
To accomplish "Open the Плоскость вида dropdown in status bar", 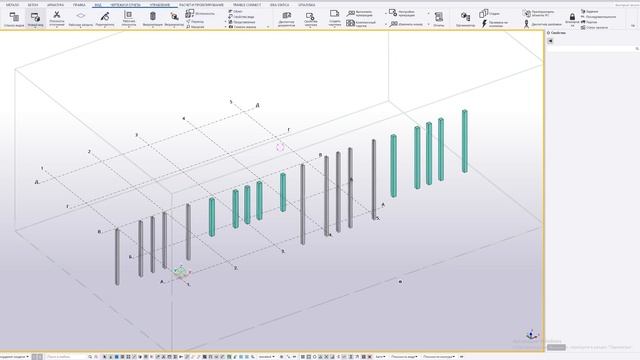I will (x=404, y=357).
